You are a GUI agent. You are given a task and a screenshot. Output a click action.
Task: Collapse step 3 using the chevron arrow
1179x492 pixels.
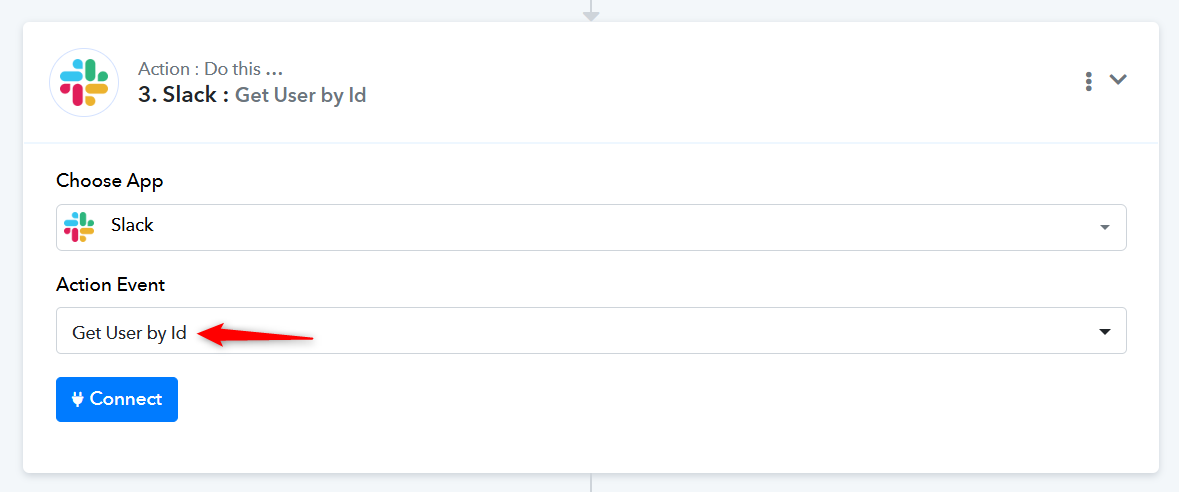point(1118,80)
